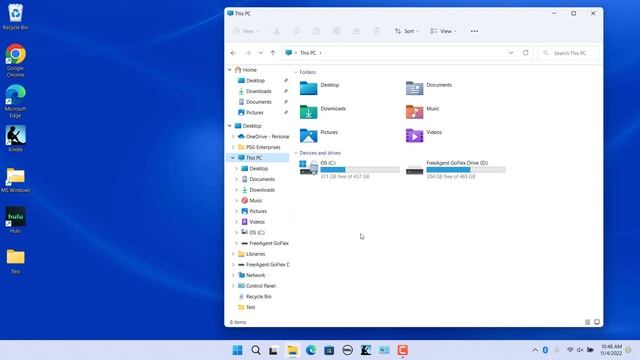The width and height of the screenshot is (640, 360).
Task: Collapse the Devices and drives group
Action: pyautogui.click(x=296, y=153)
